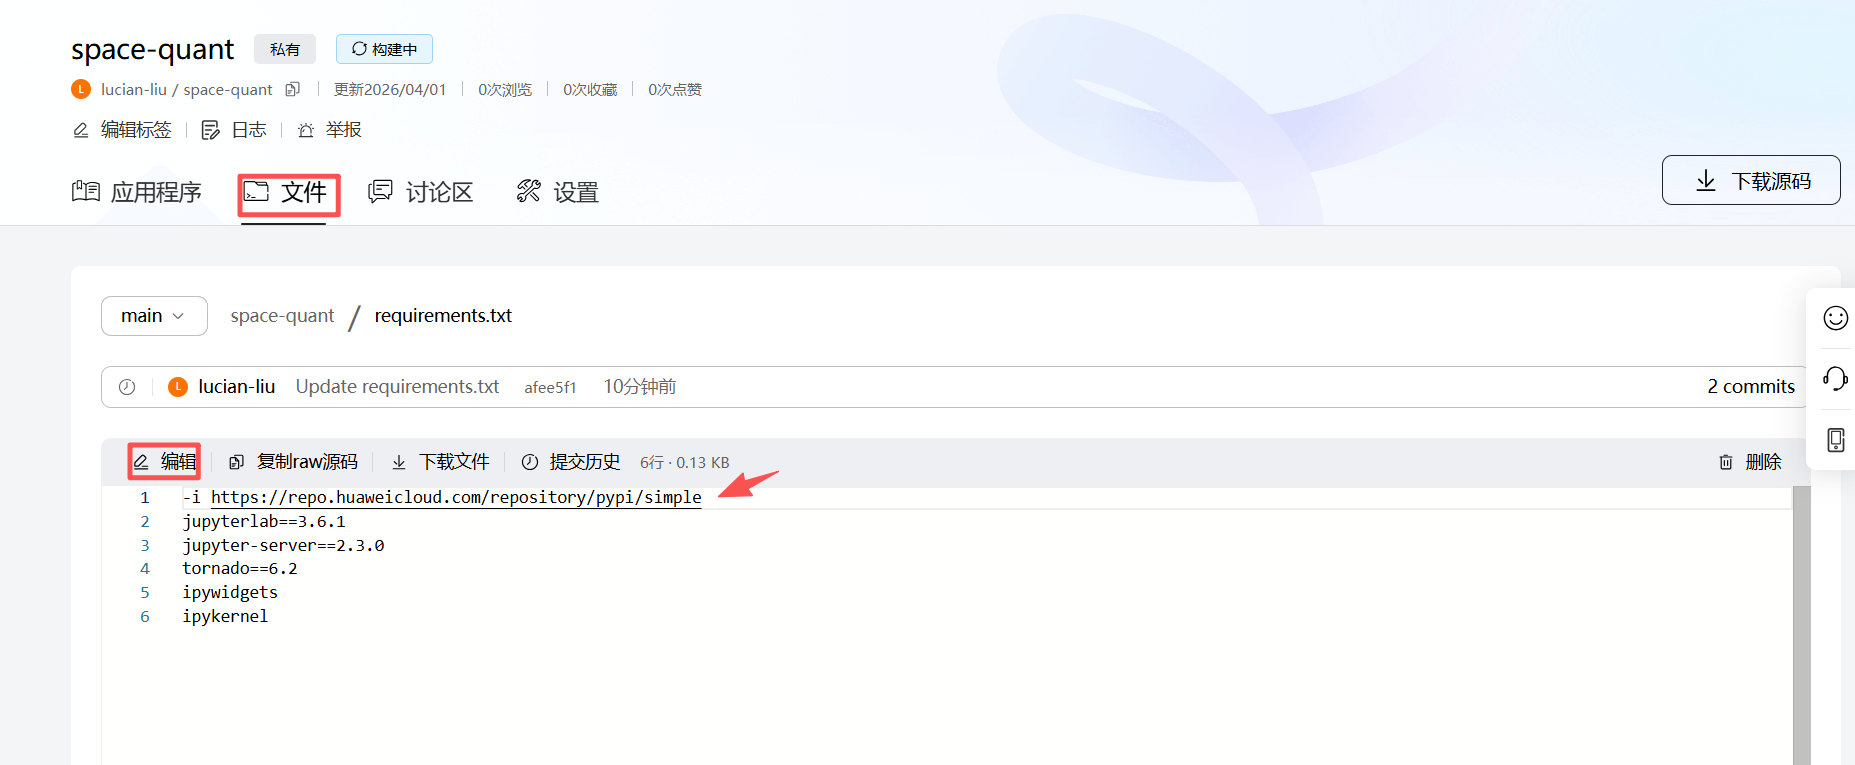The width and height of the screenshot is (1855, 765).
Task: Click the code viewer vertical scrollbar
Action: pyautogui.click(x=1801, y=620)
